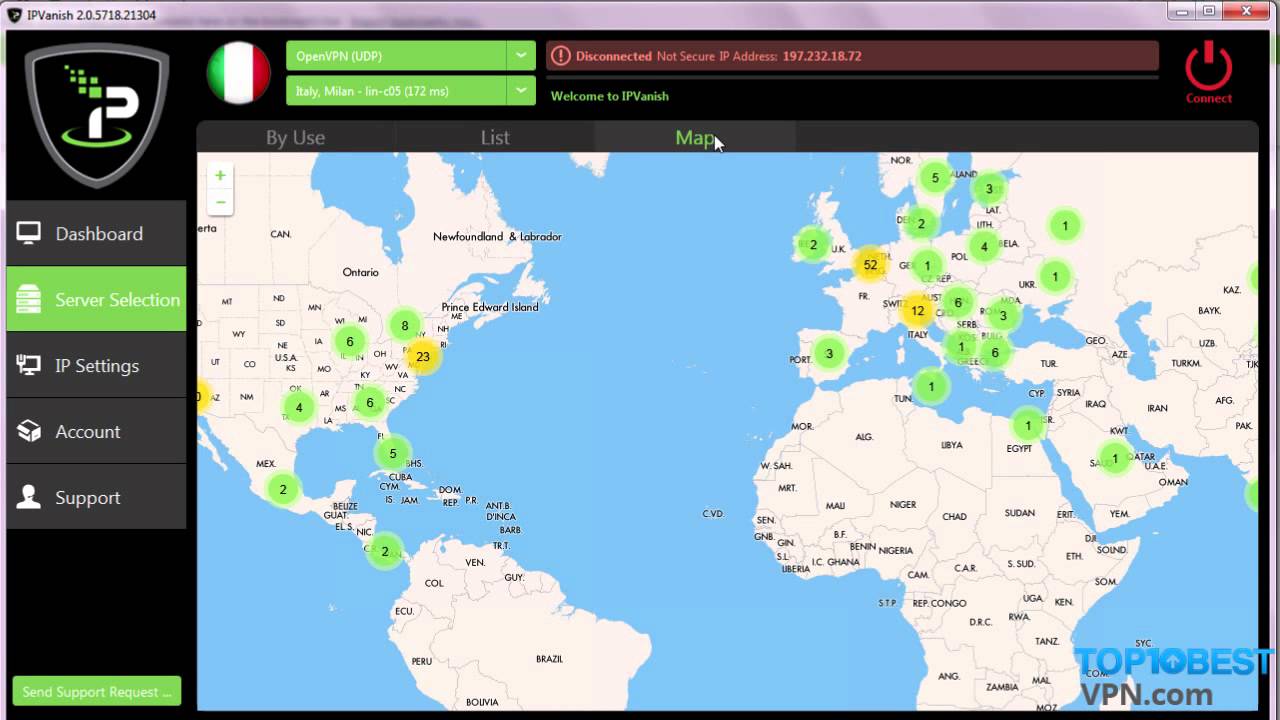Screen dimensions: 1280x720
Task: Select the 1-server marker over Russia
Action: [x=1065, y=226]
